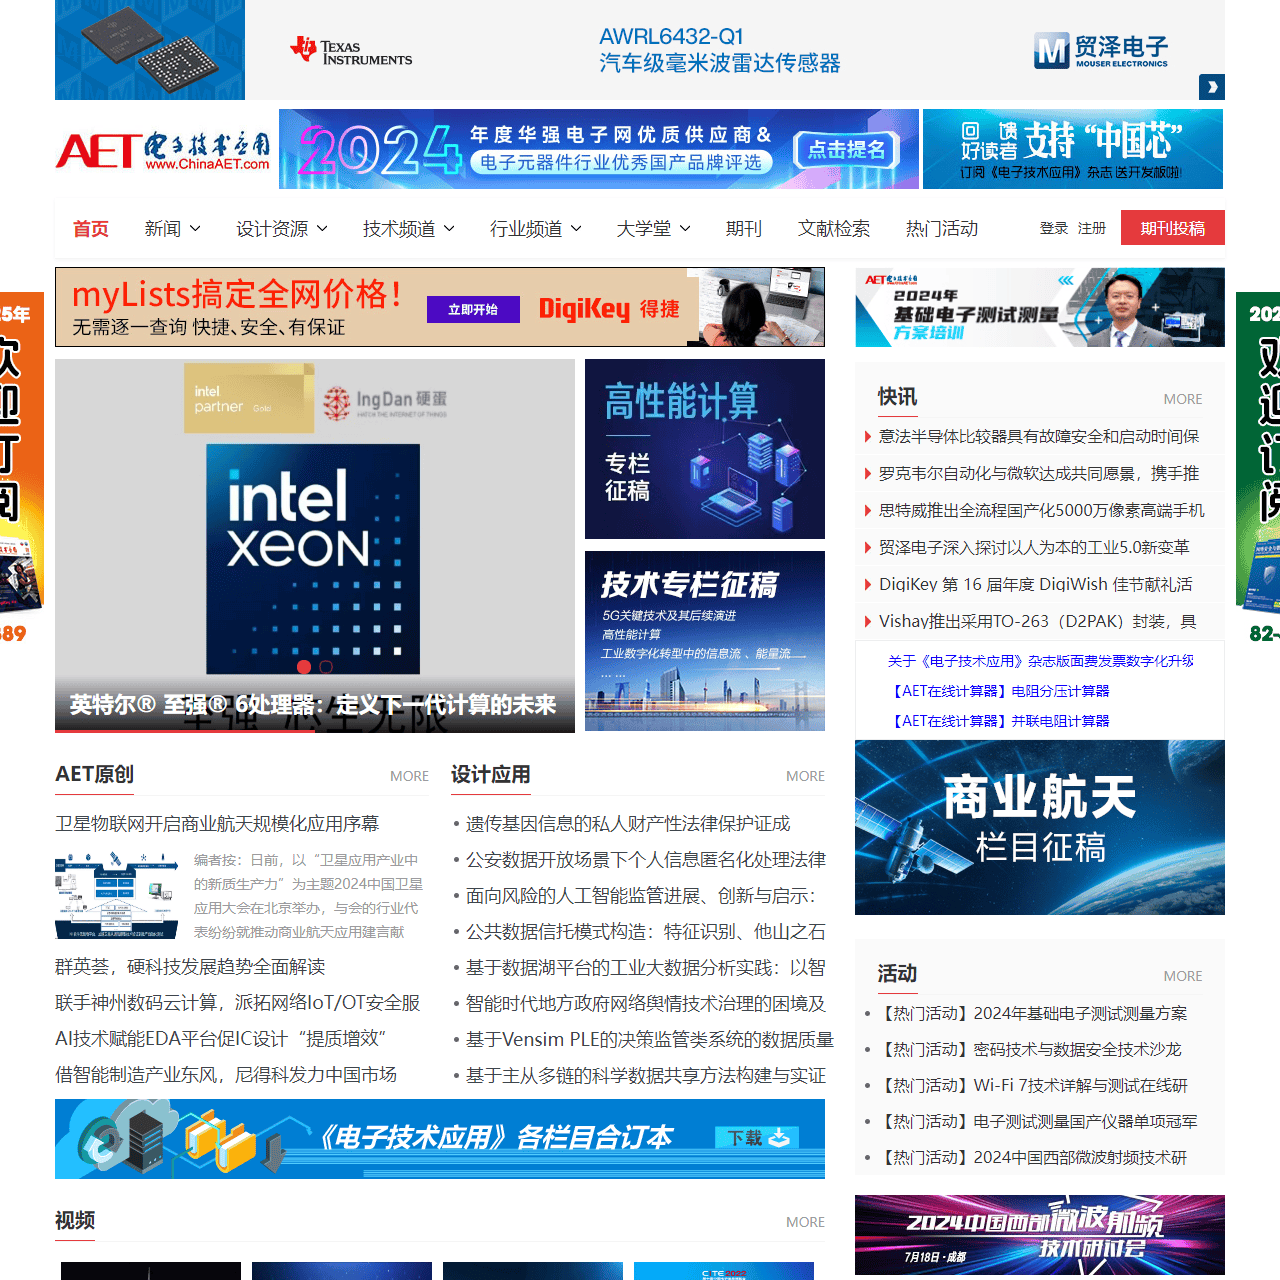Open the 2024中国西部微波射频 seminar banner
Screen dimensions: 1280x1280
click(1040, 1234)
